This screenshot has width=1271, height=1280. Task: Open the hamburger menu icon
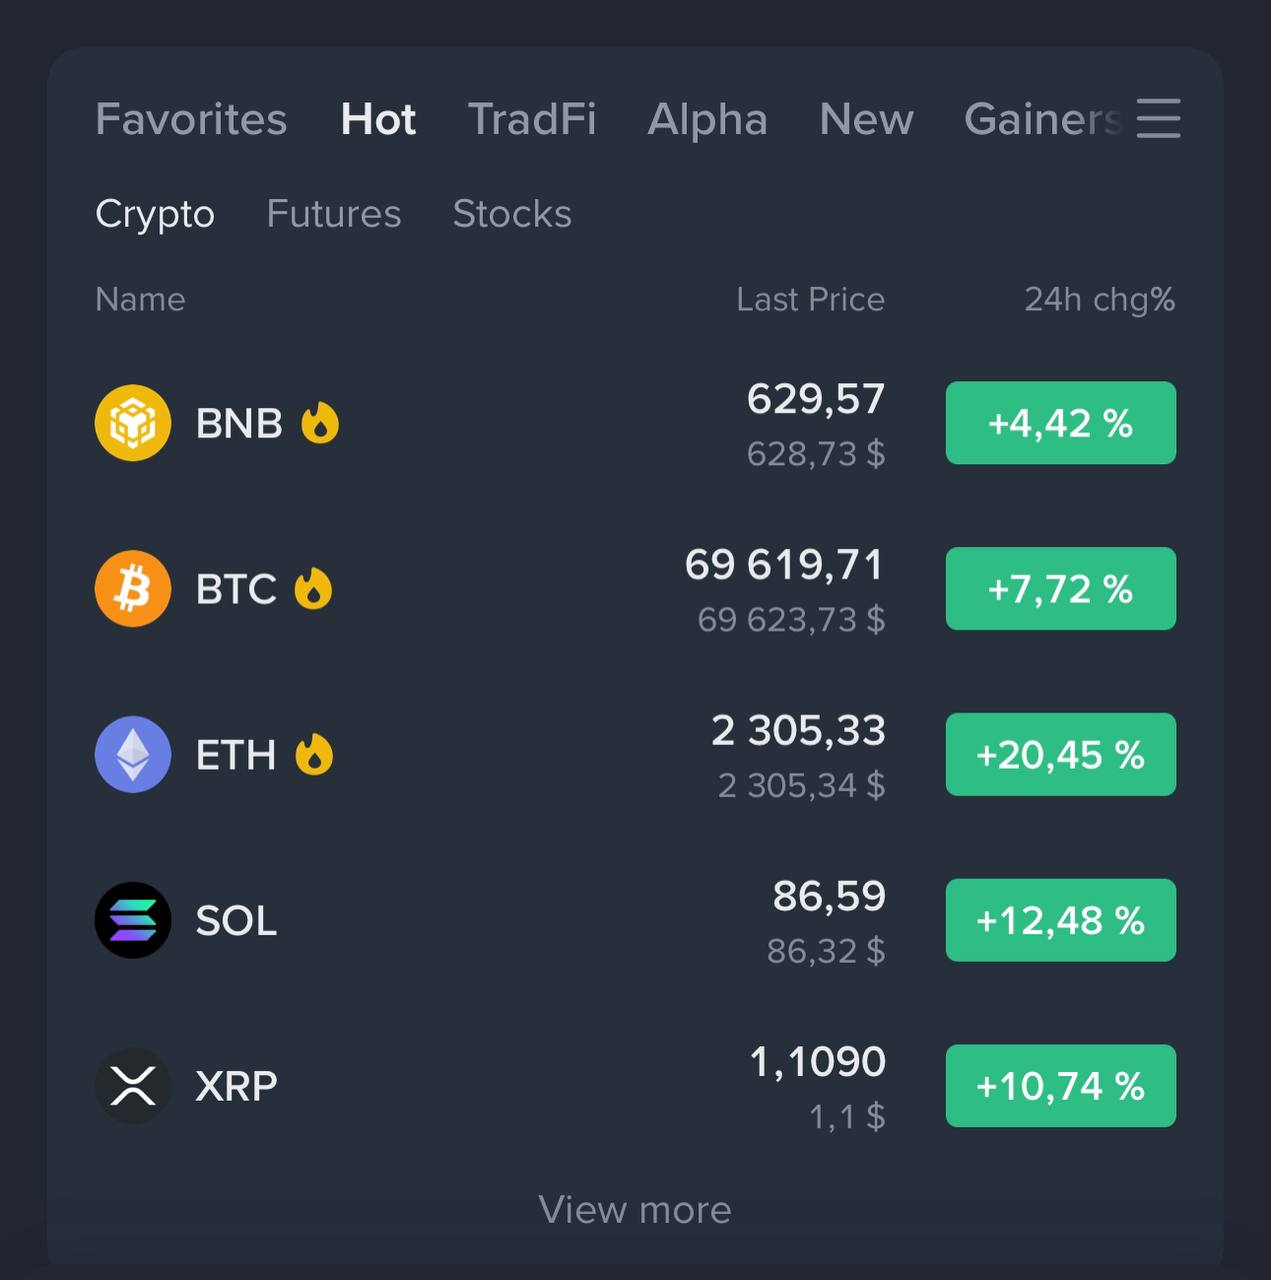coord(1158,118)
